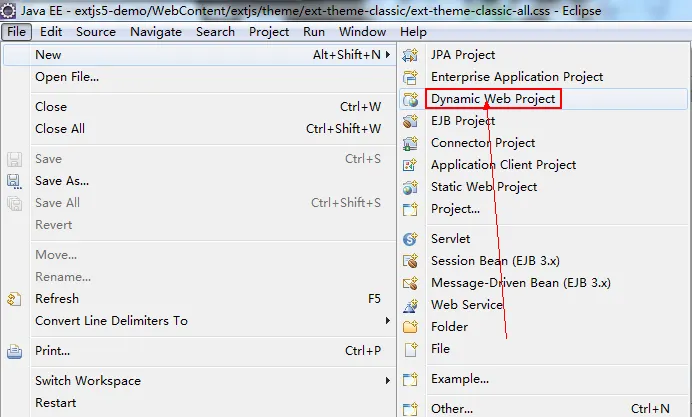Click the Folder icon in New submenu
This screenshot has width=692, height=417.
pos(410,327)
